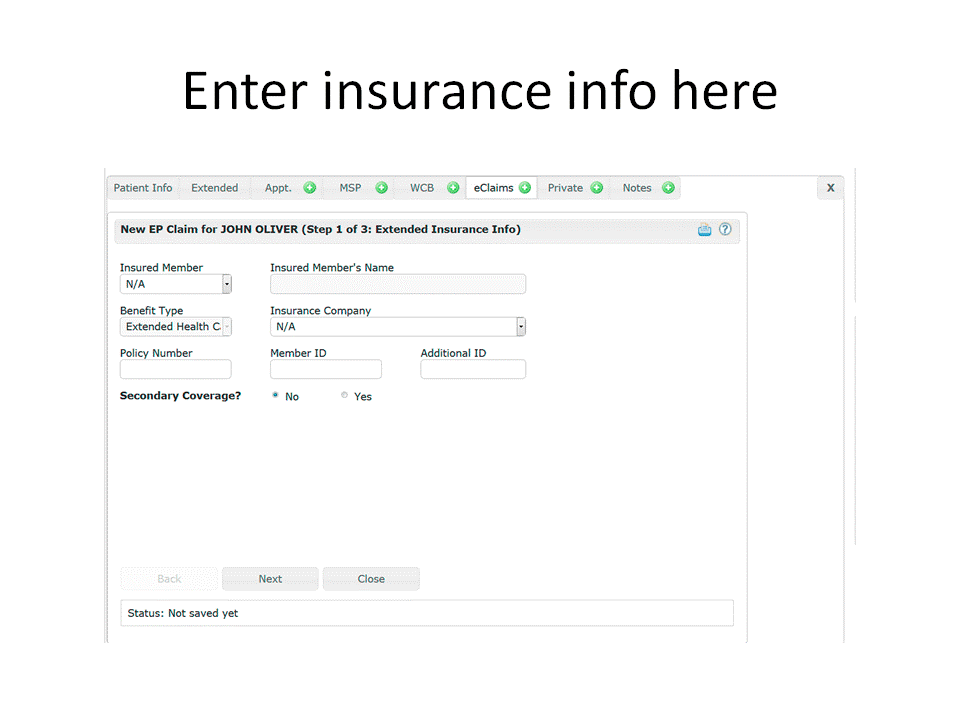The image size is (960, 720).
Task: Open the Insured Member dropdown
Action: coord(227,284)
